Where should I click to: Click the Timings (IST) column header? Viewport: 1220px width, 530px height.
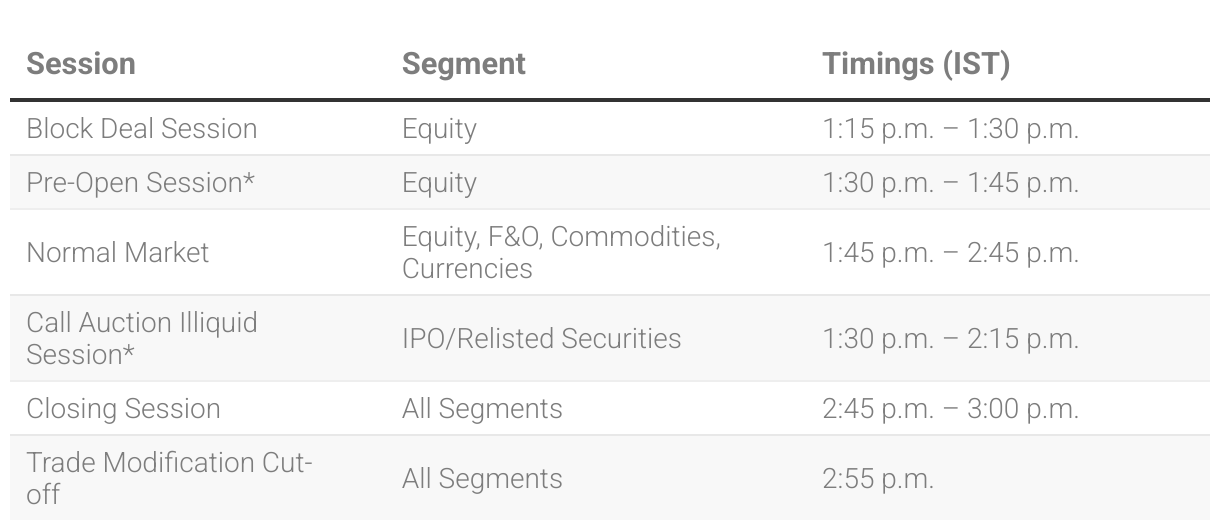(x=915, y=64)
